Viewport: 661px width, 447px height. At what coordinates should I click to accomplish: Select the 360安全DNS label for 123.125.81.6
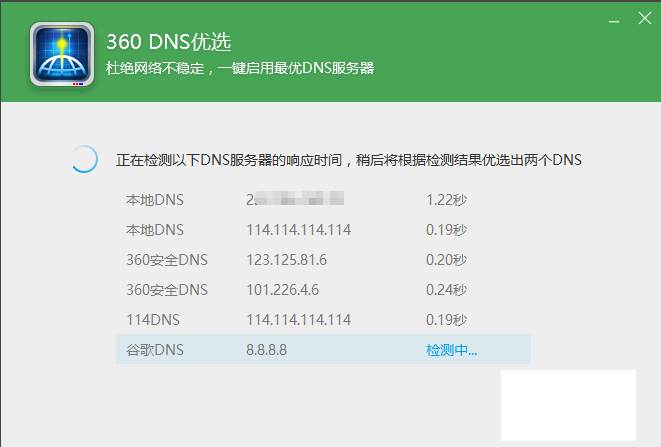coord(167,260)
